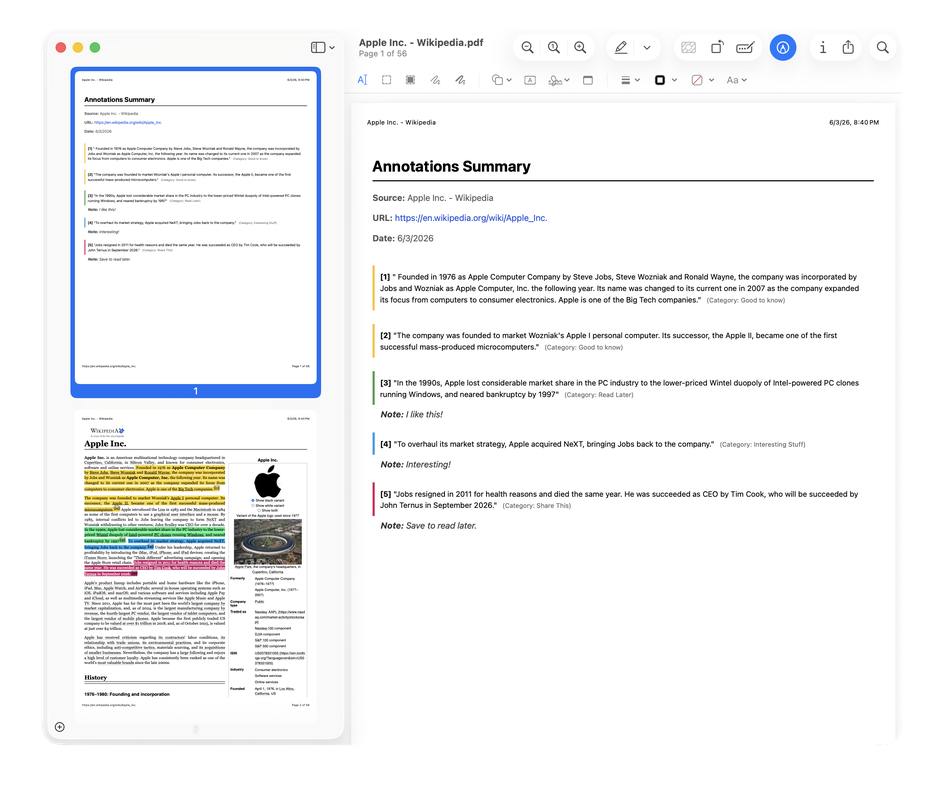Zoom in on the PDF page

[580, 48]
